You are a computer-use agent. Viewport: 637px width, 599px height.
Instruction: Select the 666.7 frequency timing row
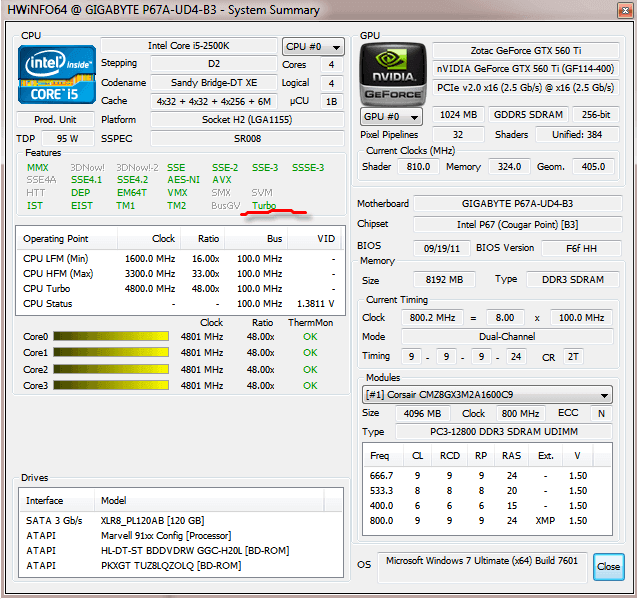[487, 476]
